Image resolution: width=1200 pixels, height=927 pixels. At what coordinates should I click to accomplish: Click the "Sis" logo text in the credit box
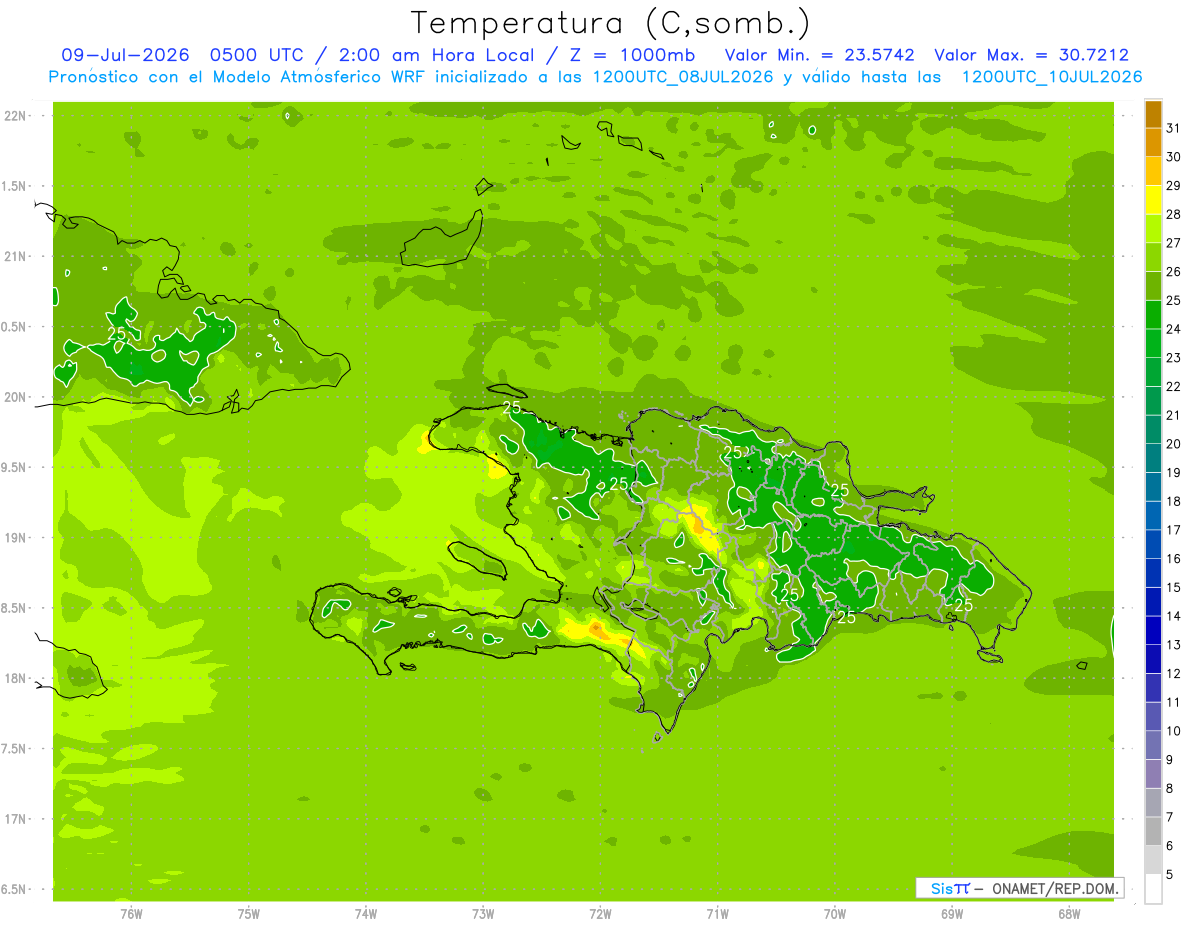942,888
